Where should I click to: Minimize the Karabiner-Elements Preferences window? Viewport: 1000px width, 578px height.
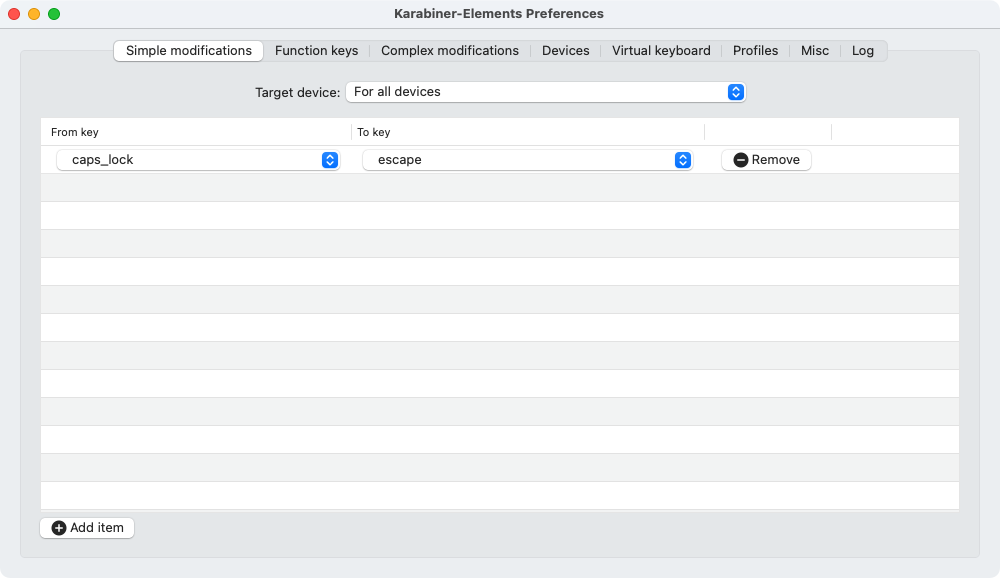[34, 14]
